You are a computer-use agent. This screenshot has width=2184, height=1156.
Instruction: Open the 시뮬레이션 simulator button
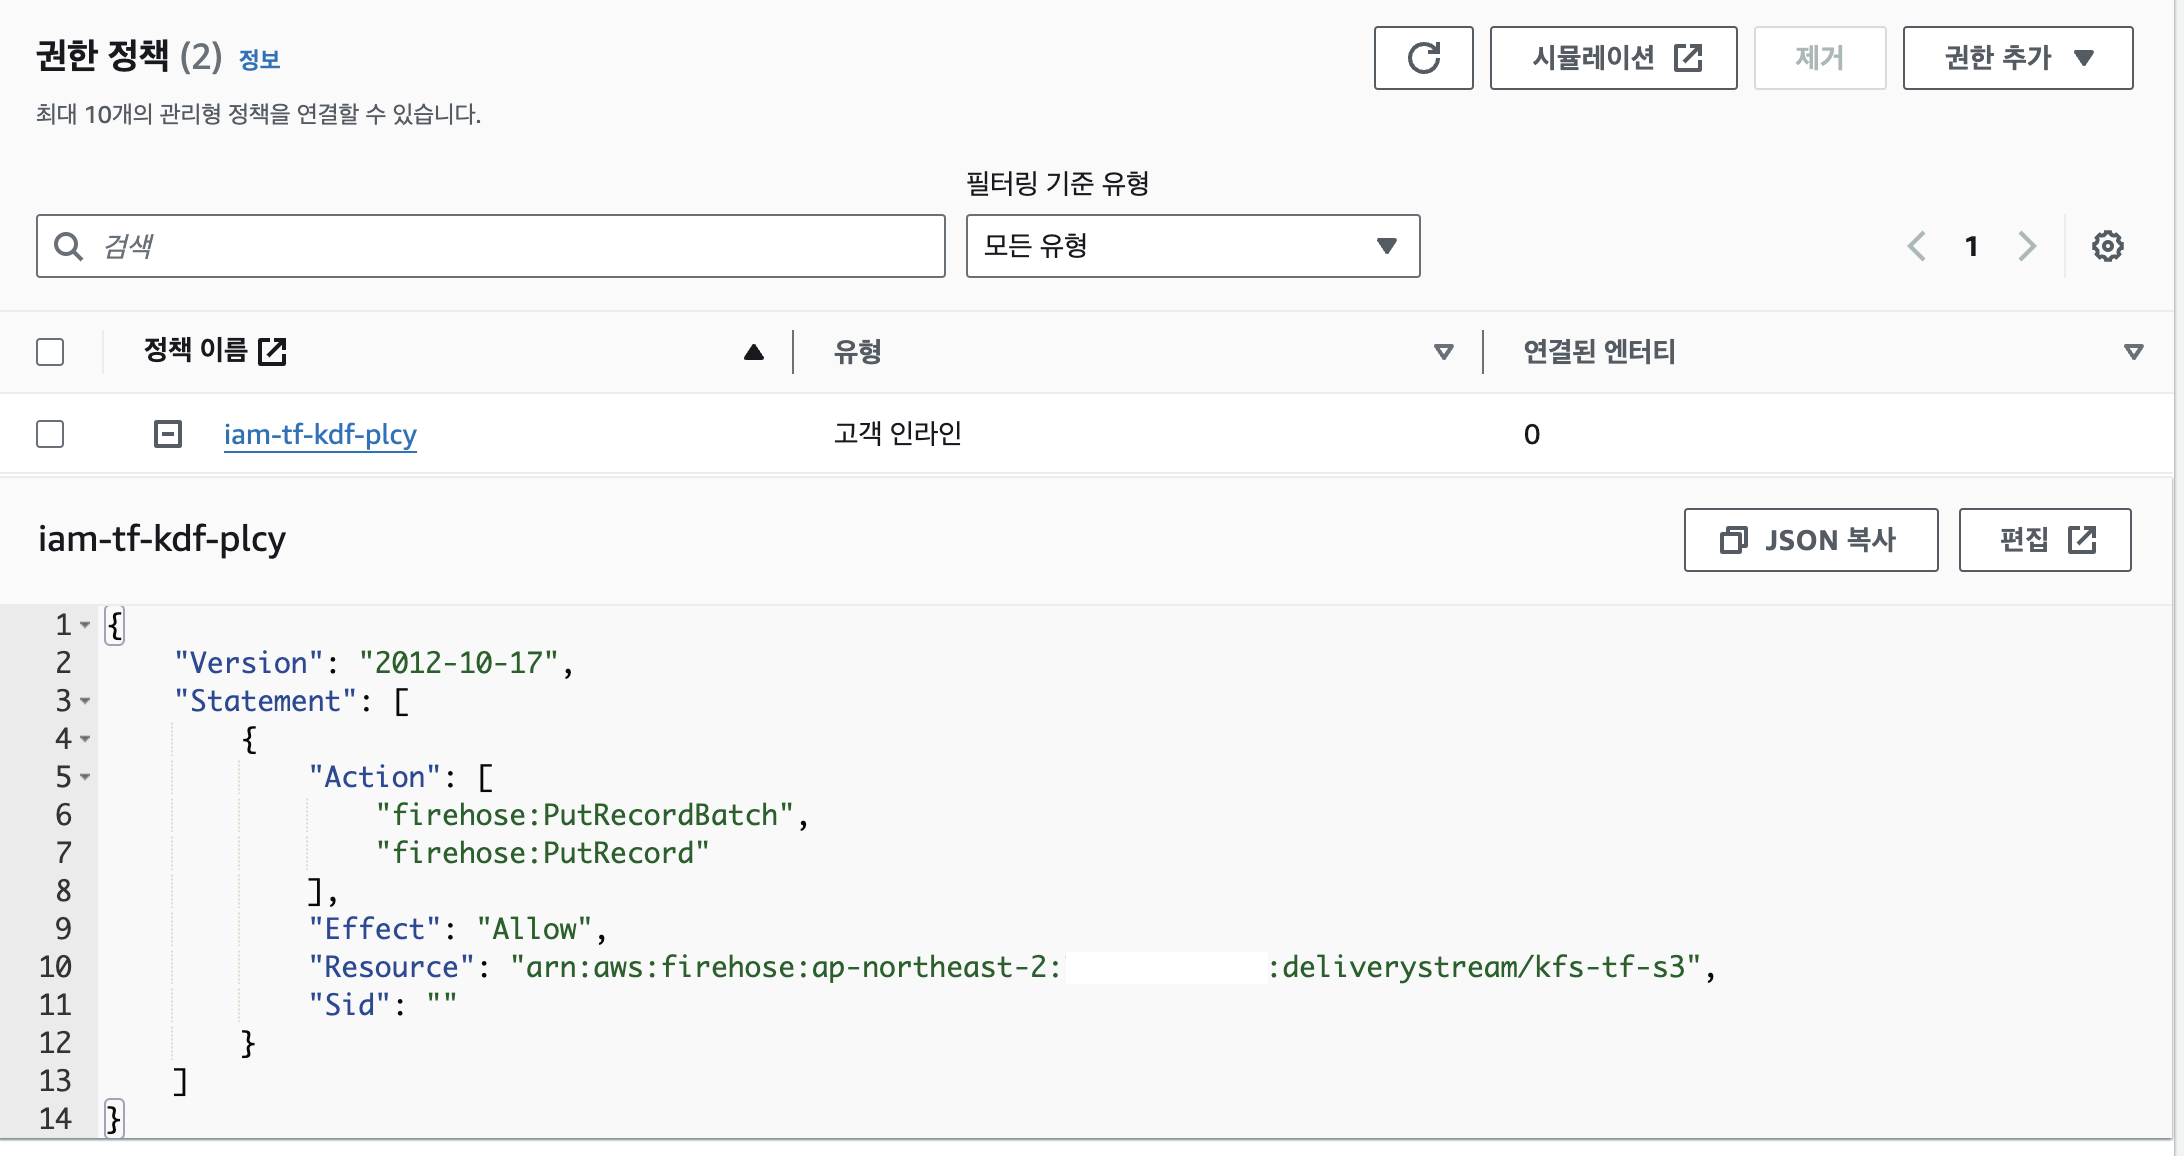[1612, 58]
